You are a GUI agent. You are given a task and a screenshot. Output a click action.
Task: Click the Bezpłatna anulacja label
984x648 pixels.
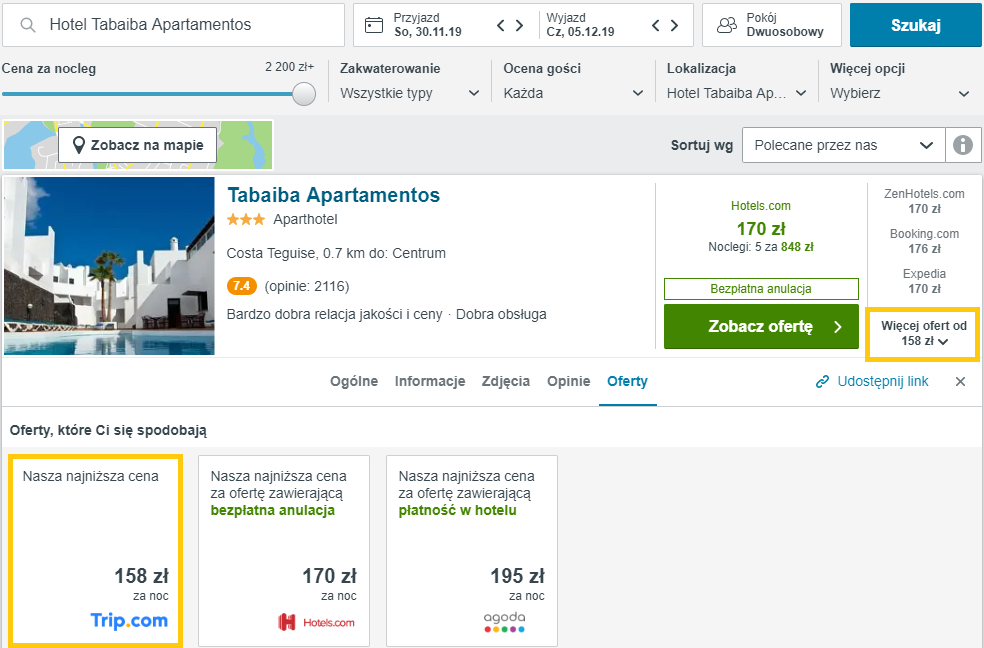(761, 289)
